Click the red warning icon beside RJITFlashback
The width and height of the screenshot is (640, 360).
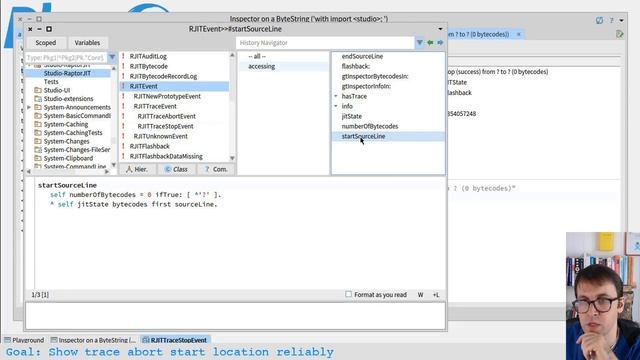pos(123,146)
